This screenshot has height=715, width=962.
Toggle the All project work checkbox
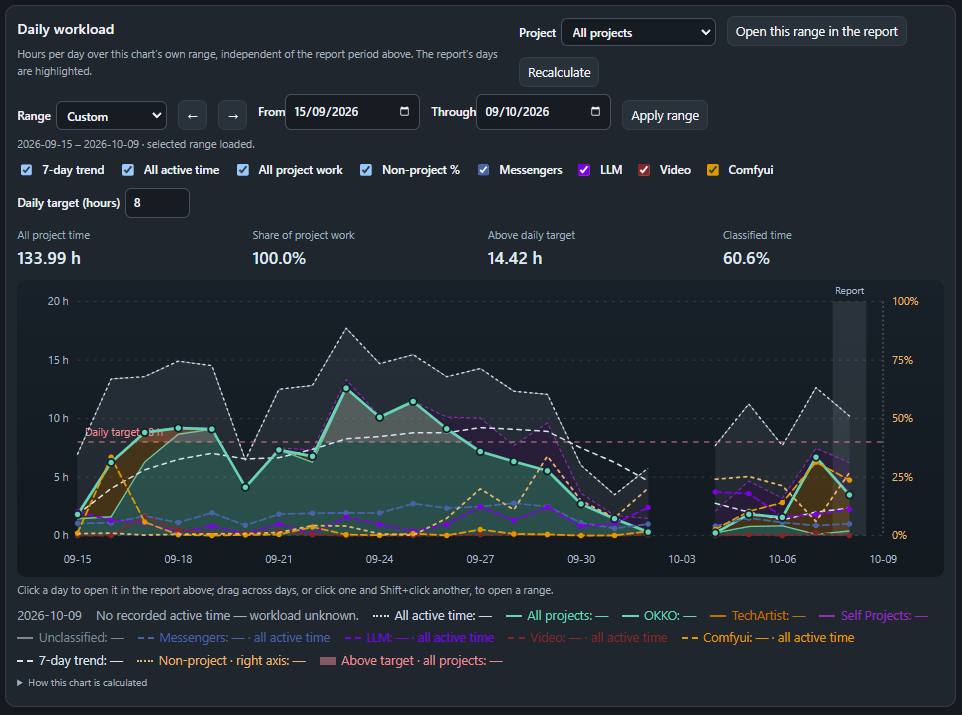click(243, 170)
